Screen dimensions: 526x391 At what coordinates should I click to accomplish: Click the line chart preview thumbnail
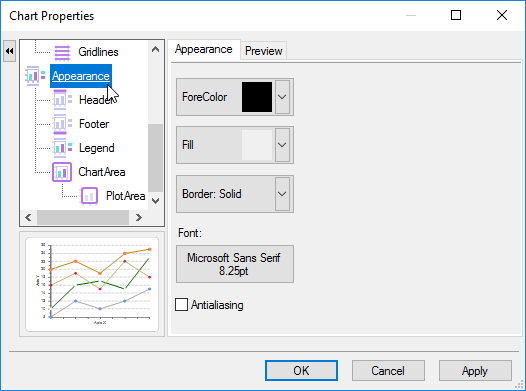click(x=92, y=284)
